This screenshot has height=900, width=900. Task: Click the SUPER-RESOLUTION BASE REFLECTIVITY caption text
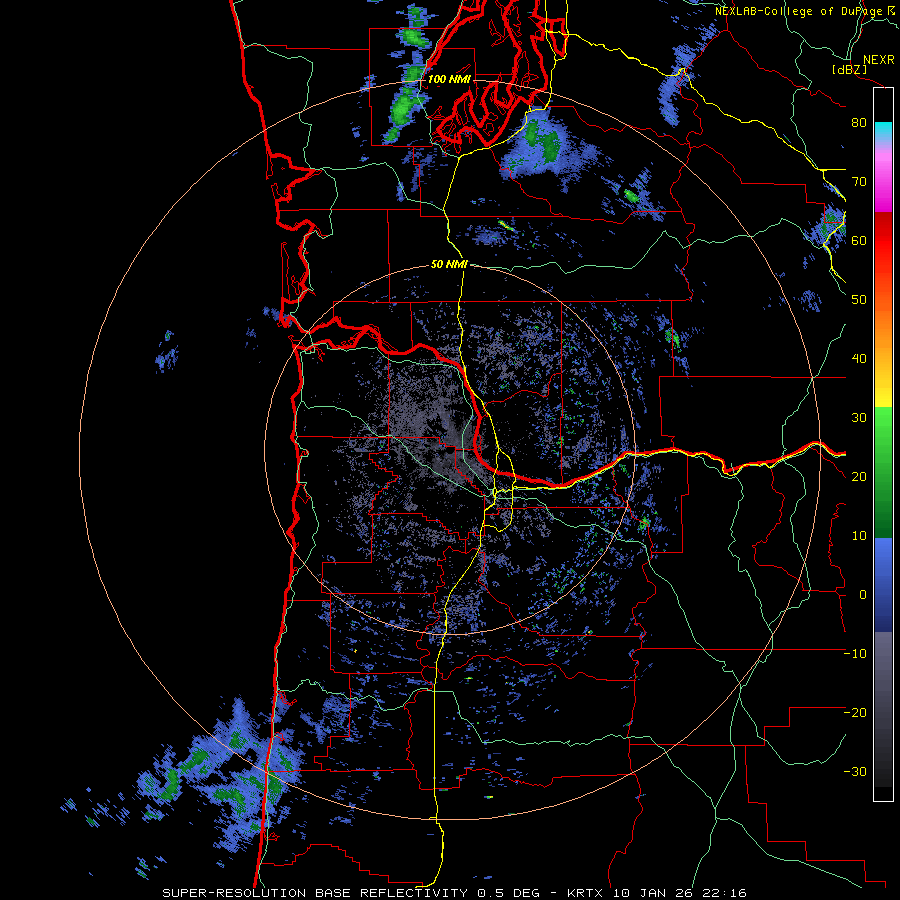pyautogui.click(x=314, y=893)
